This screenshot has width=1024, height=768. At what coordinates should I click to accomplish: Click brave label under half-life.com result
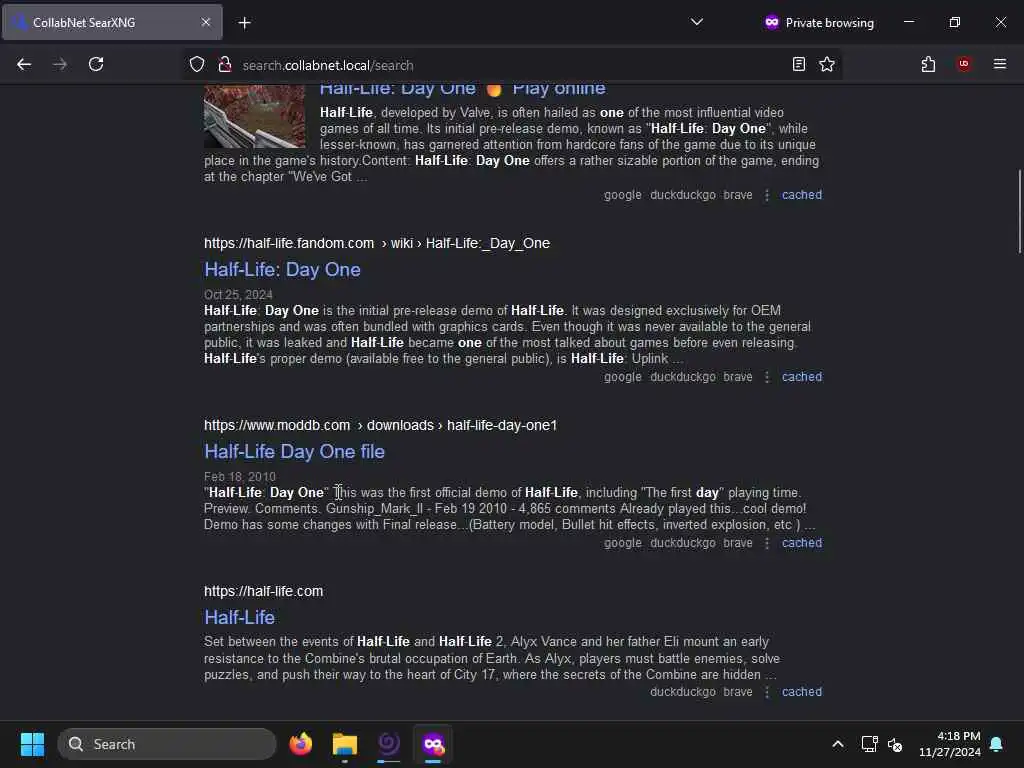tap(738, 692)
